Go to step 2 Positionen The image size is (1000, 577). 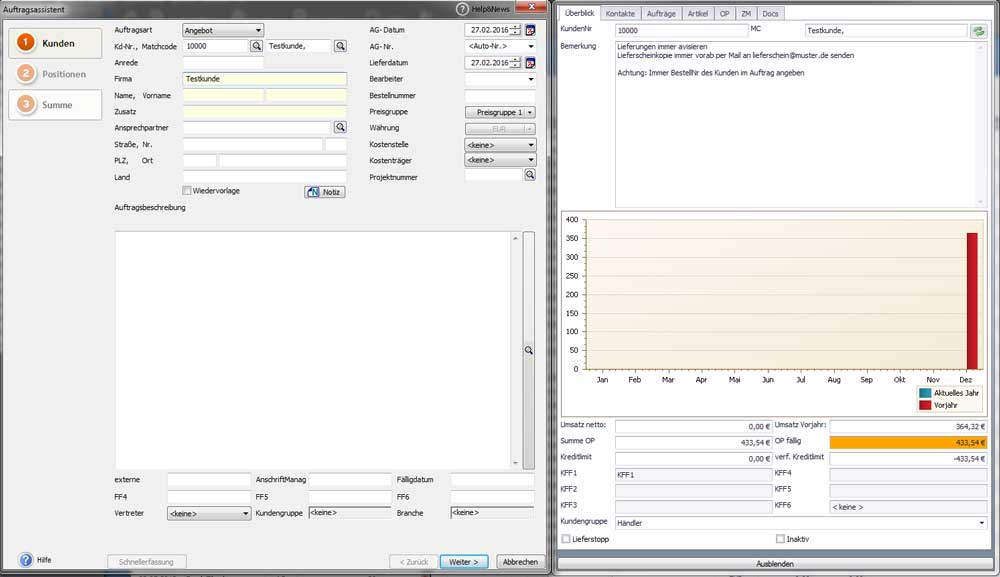[55, 74]
